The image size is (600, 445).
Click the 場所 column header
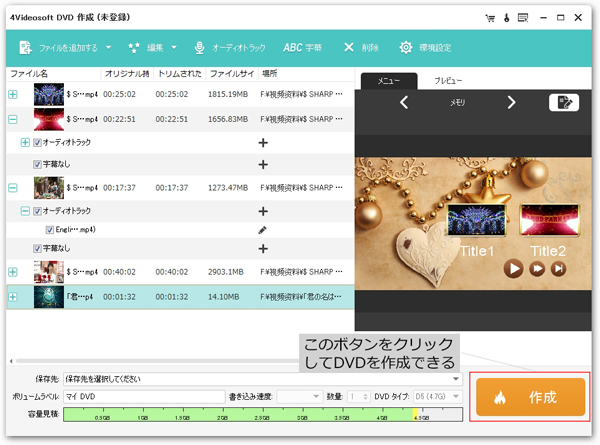pyautogui.click(x=306, y=73)
